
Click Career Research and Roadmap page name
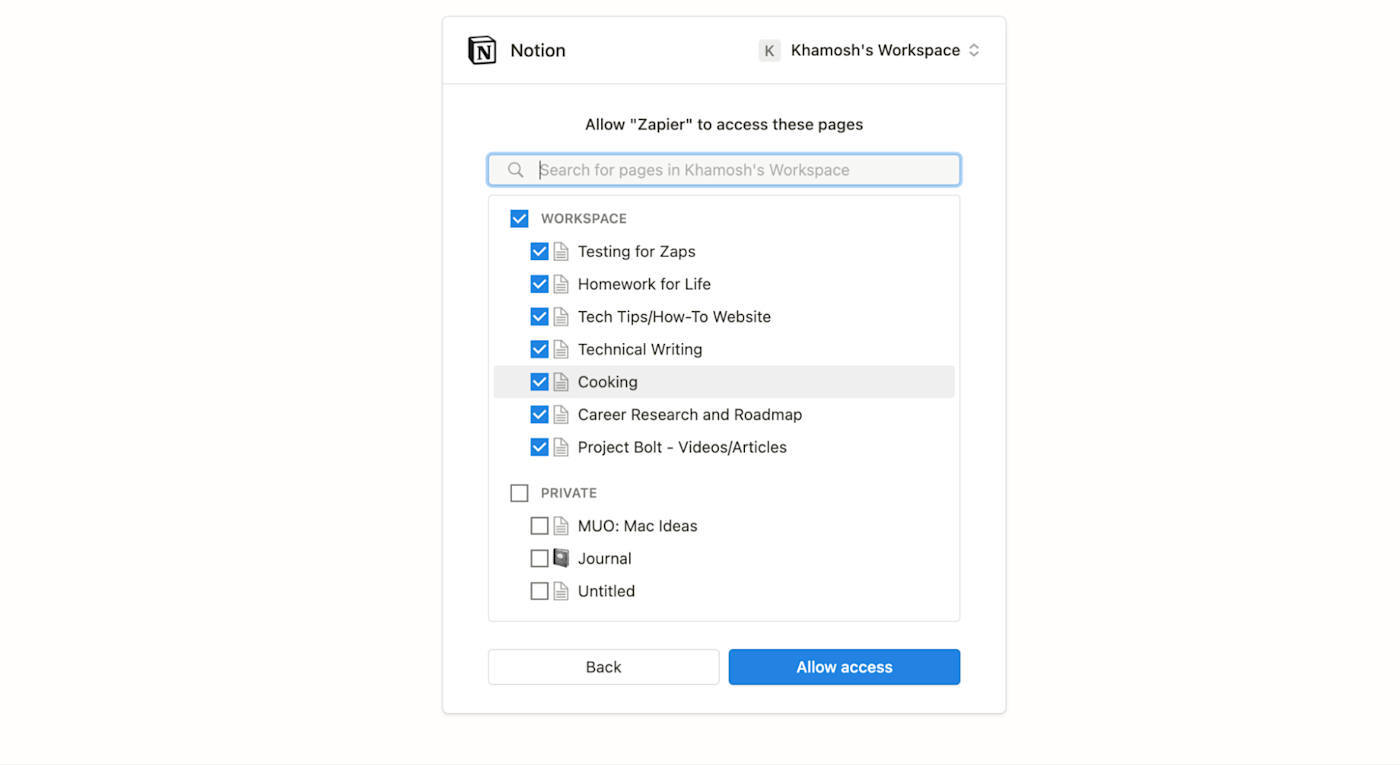pyautogui.click(x=690, y=415)
